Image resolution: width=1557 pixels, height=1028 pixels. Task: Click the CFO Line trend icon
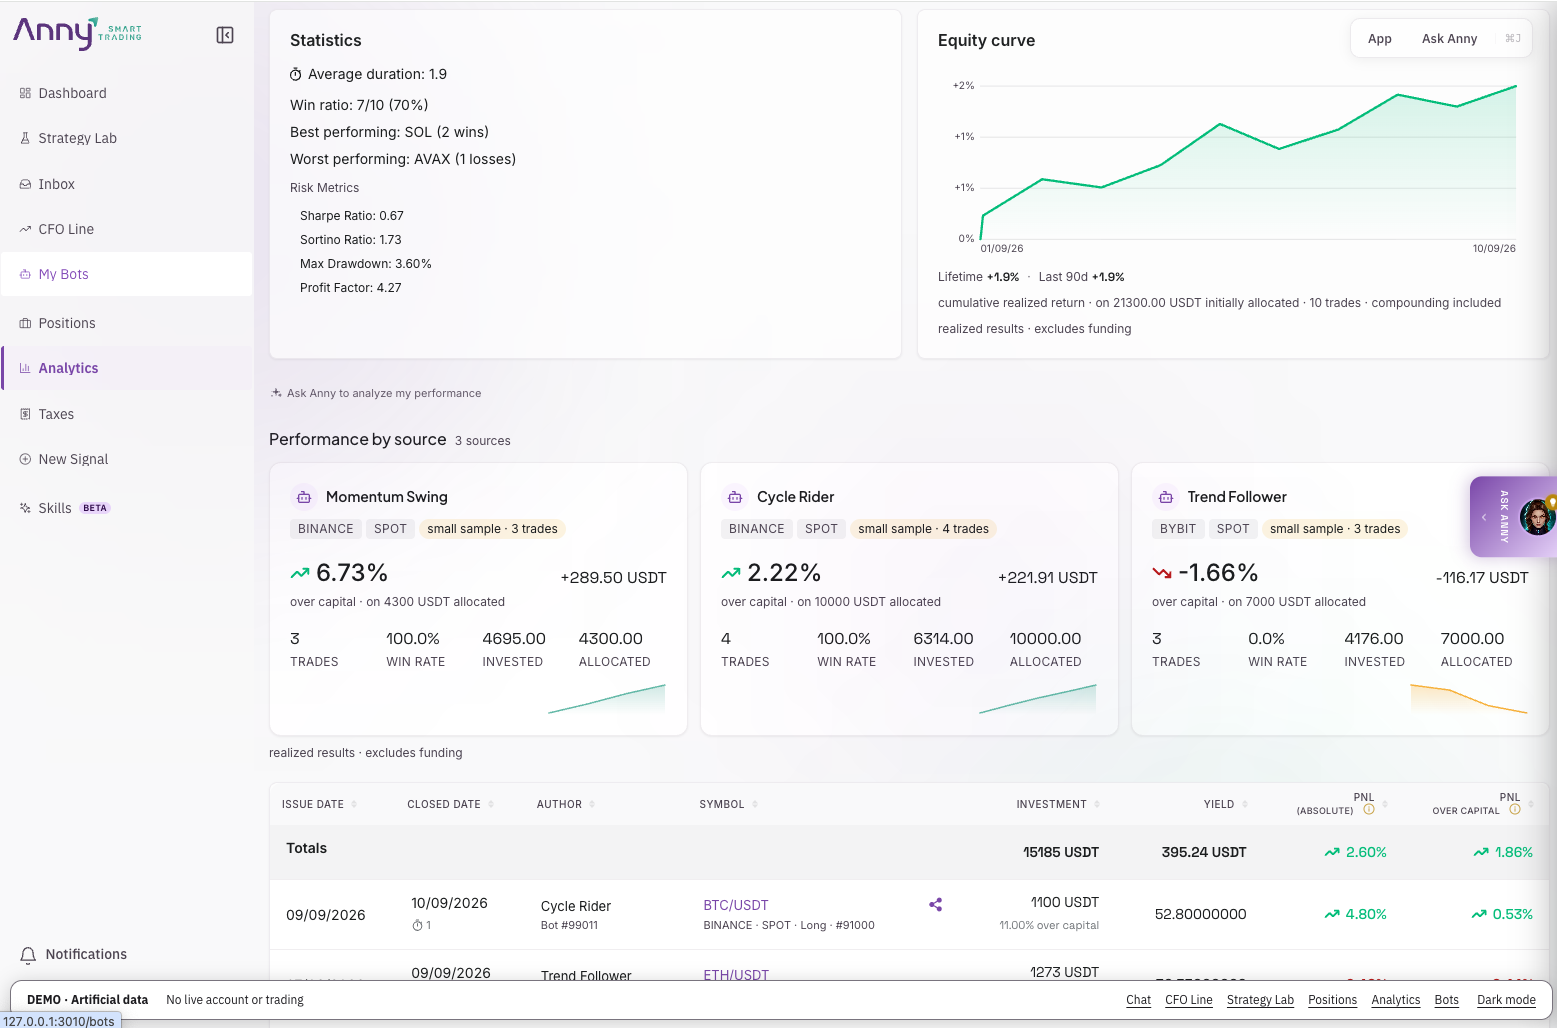click(x=25, y=229)
